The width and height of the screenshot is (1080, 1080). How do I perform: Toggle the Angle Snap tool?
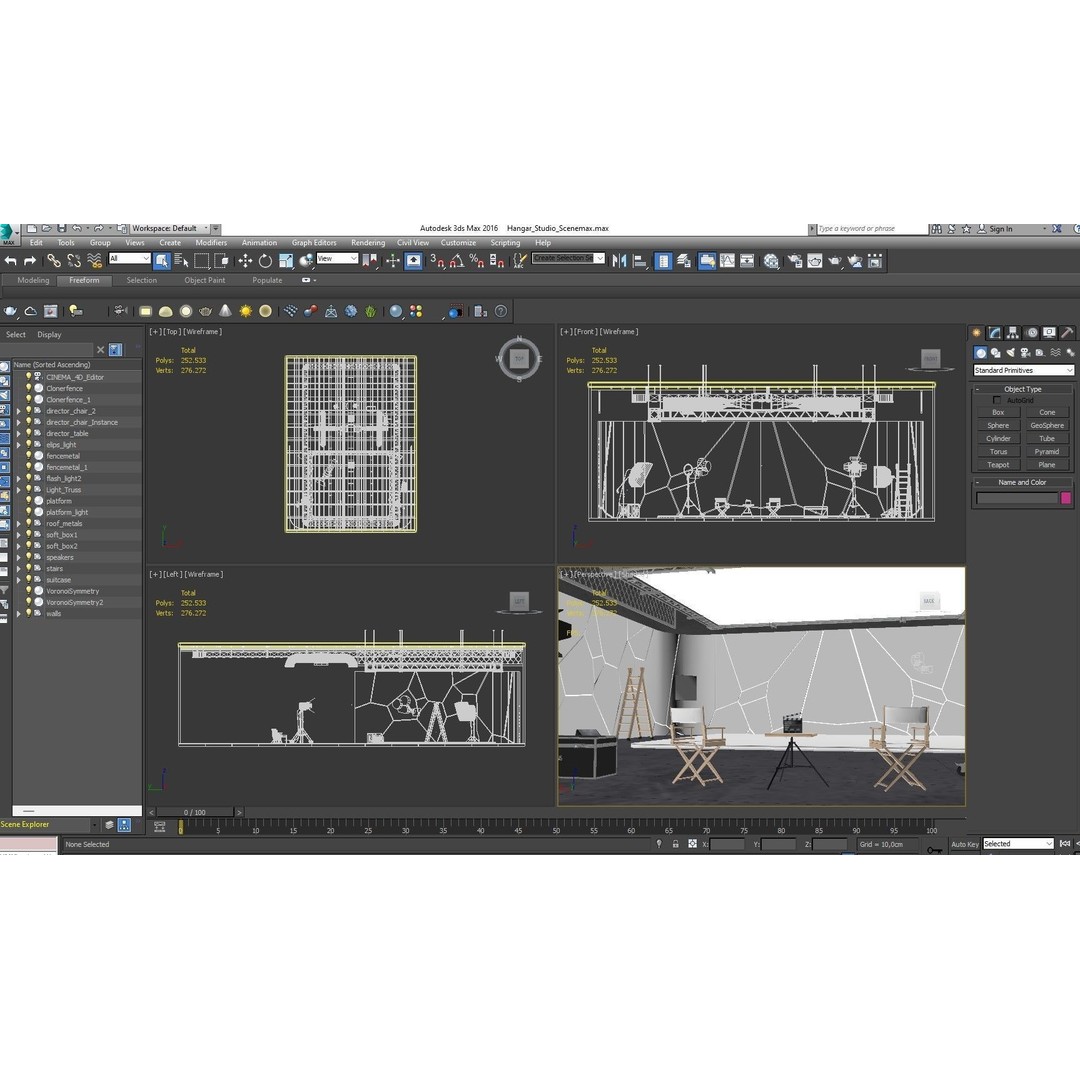point(457,261)
